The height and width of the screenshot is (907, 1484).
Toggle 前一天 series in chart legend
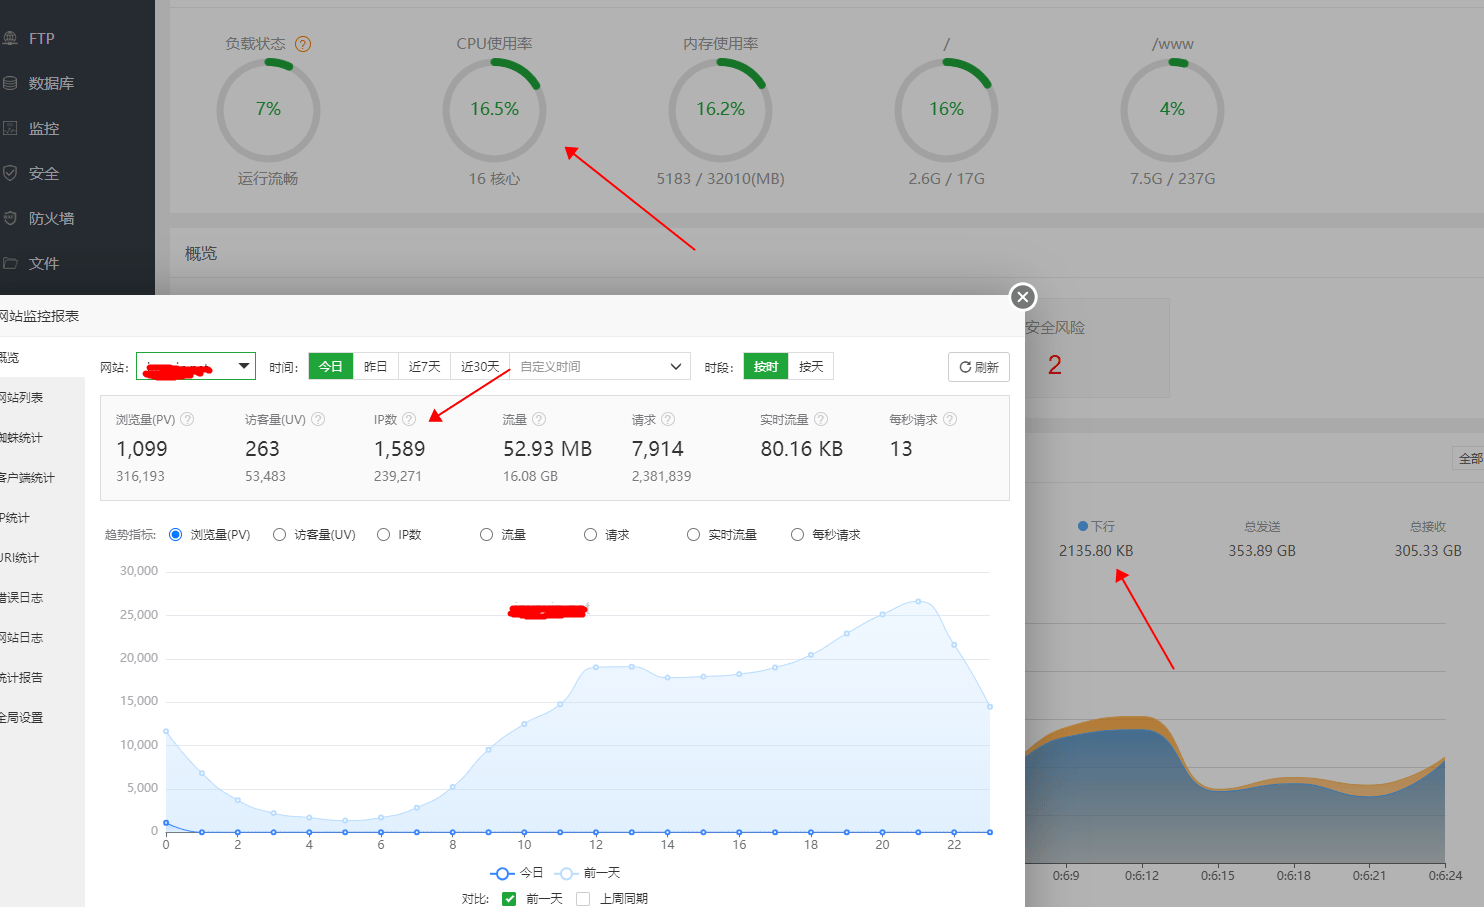588,873
